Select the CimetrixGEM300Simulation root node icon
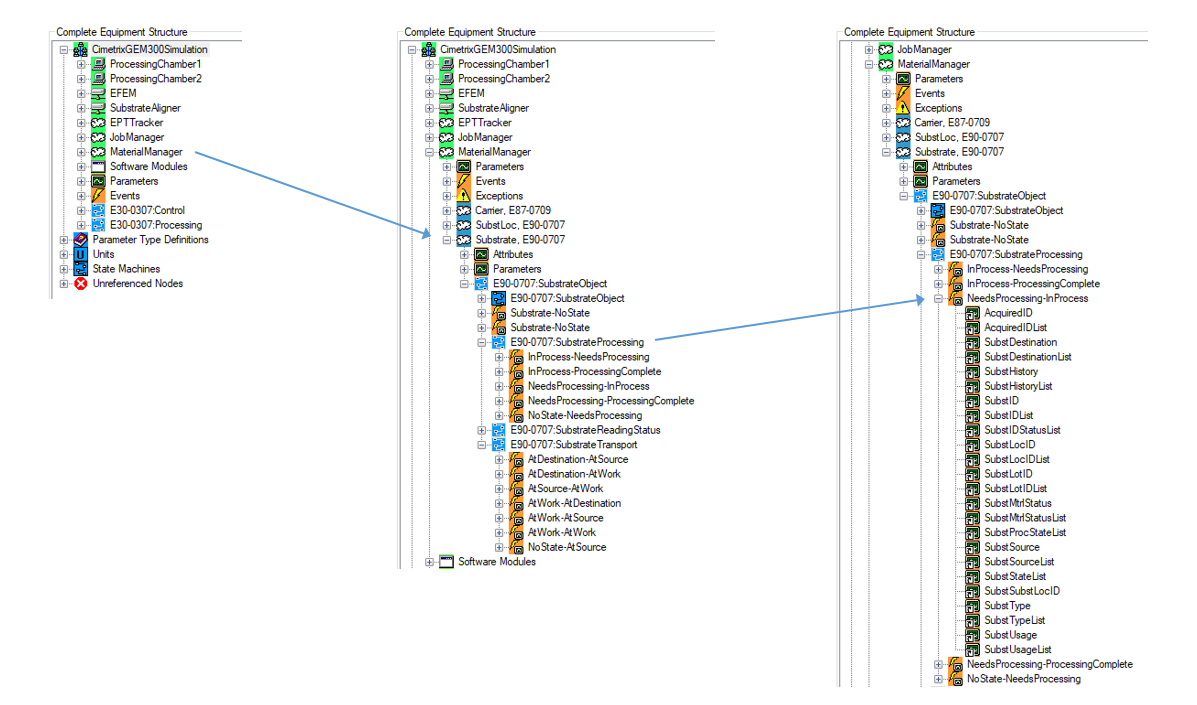 coord(80,48)
